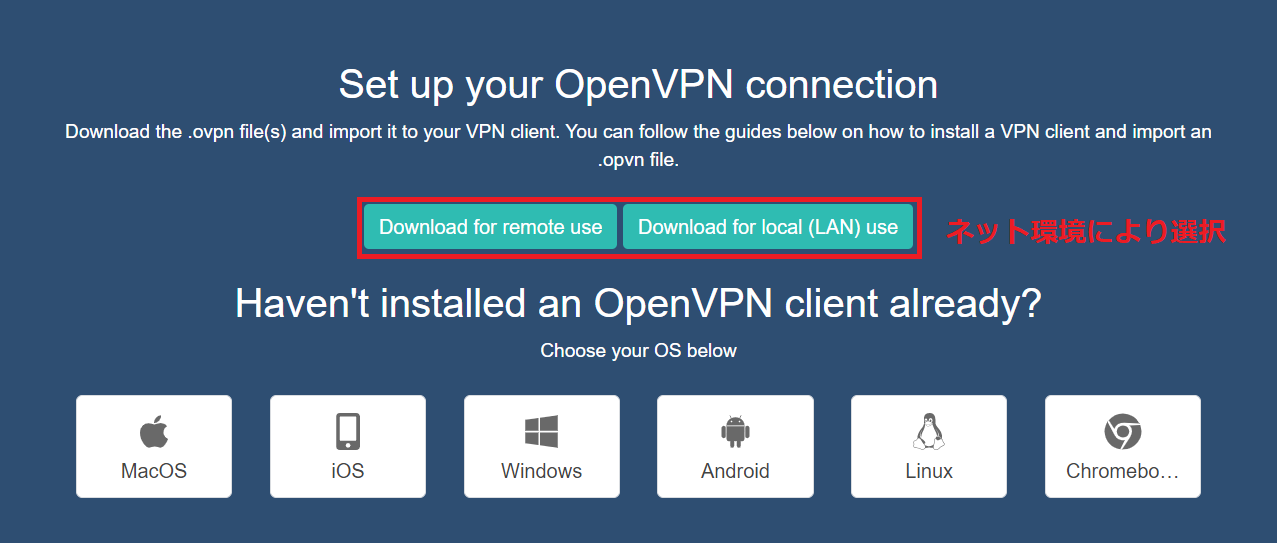This screenshot has height=543, width=1277.
Task: Click the 'Set up your OpenVPN connection' heading
Action: [x=638, y=85]
